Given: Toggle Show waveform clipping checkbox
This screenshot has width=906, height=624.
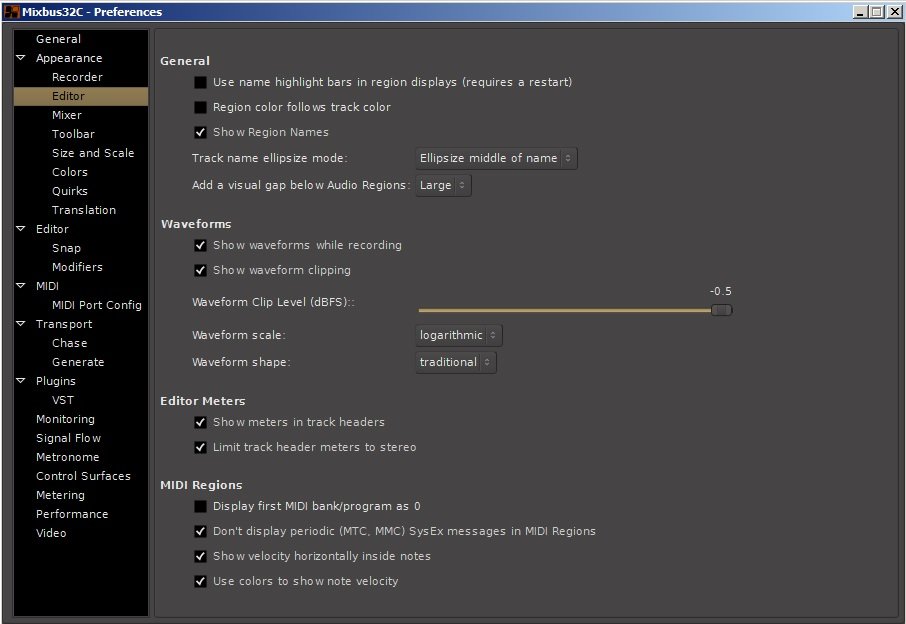Looking at the screenshot, I should 200,270.
